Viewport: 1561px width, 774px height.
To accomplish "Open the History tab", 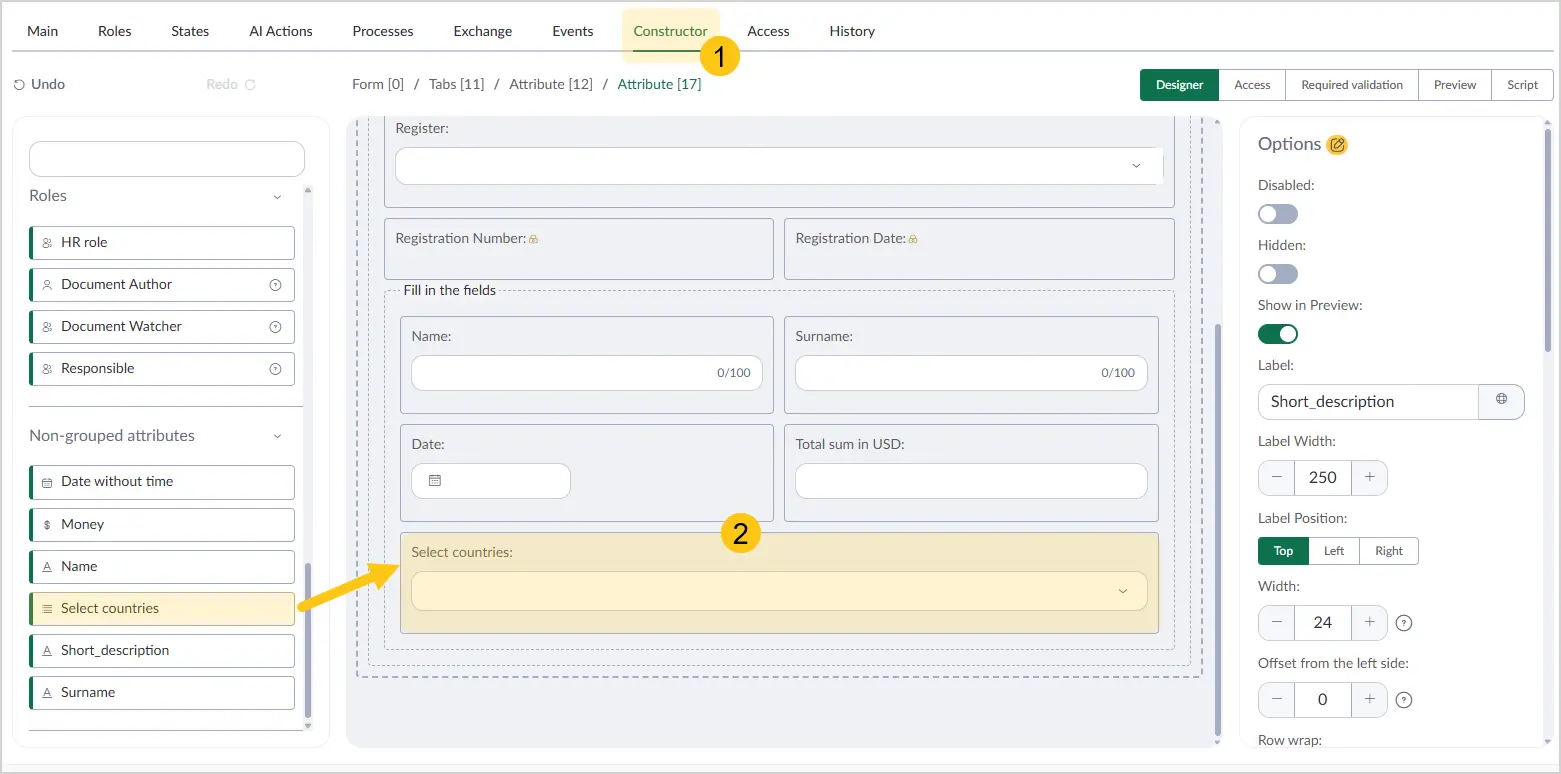I will click(852, 31).
